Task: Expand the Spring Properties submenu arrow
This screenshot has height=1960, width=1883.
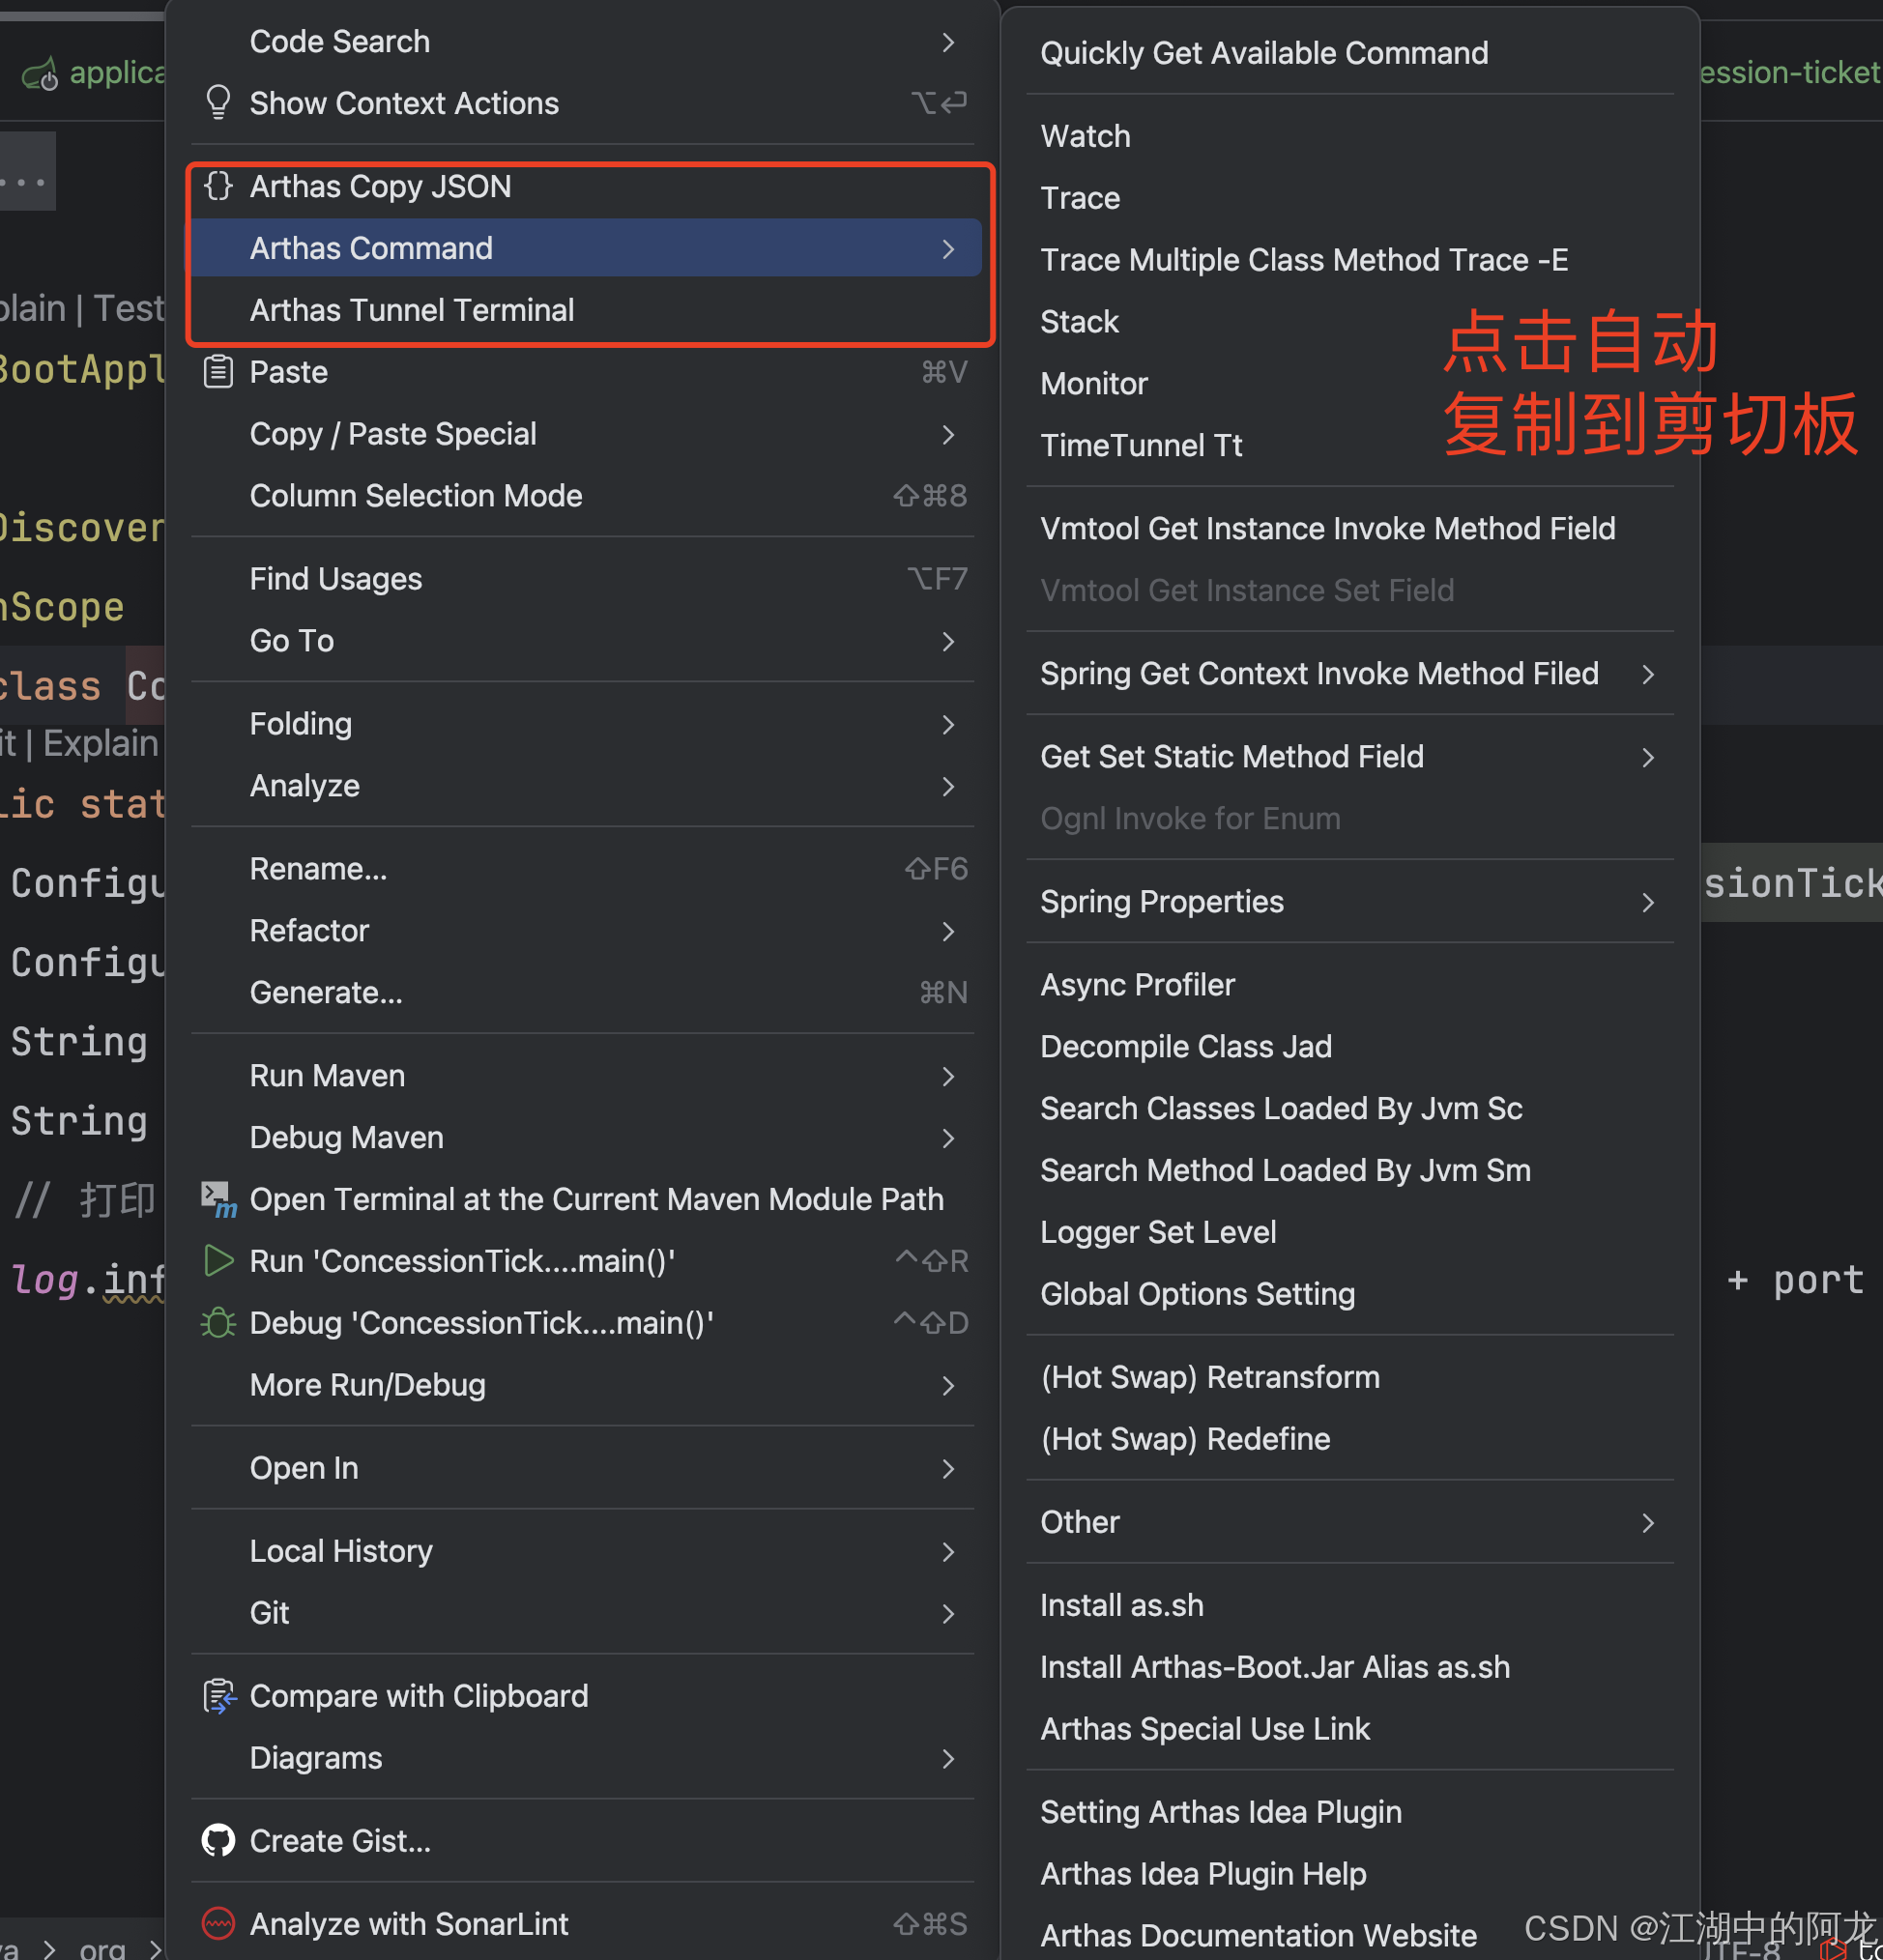Action: [1647, 902]
